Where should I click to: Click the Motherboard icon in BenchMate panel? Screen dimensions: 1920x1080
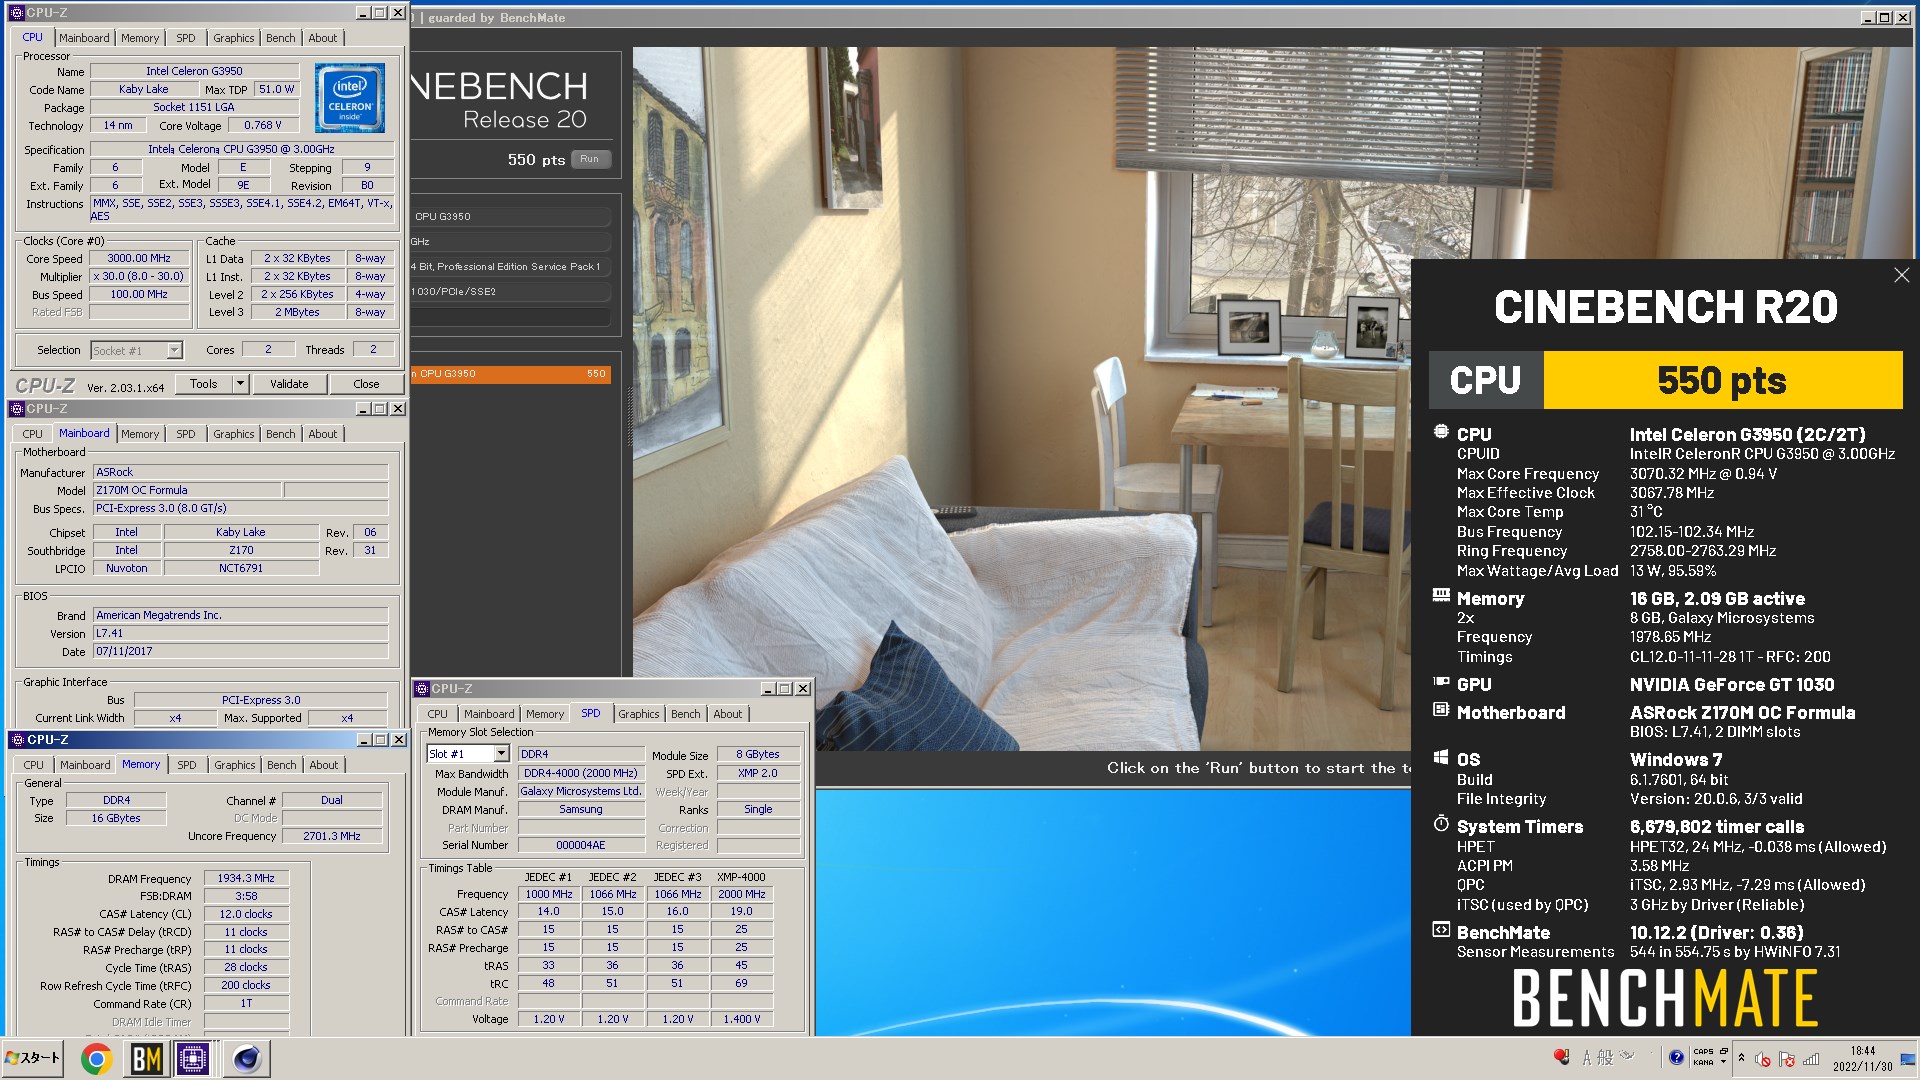click(1441, 710)
